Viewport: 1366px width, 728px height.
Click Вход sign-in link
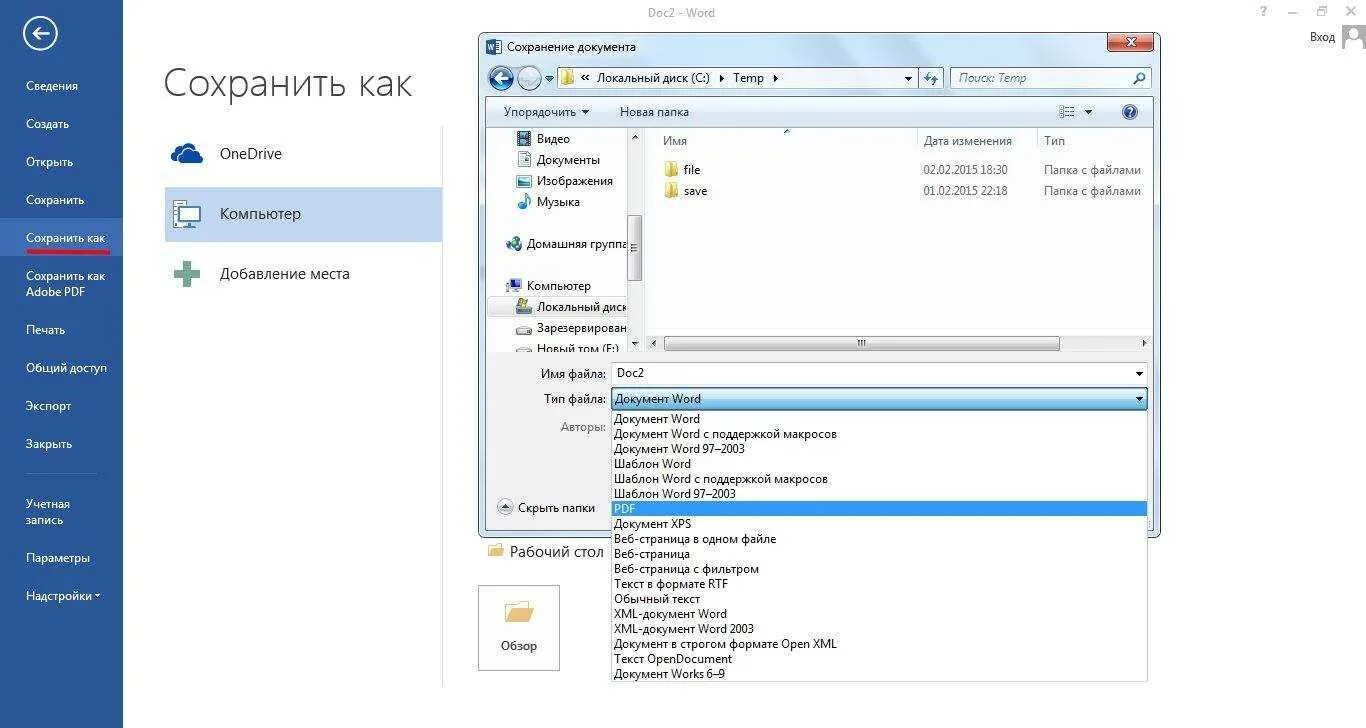click(x=1322, y=37)
